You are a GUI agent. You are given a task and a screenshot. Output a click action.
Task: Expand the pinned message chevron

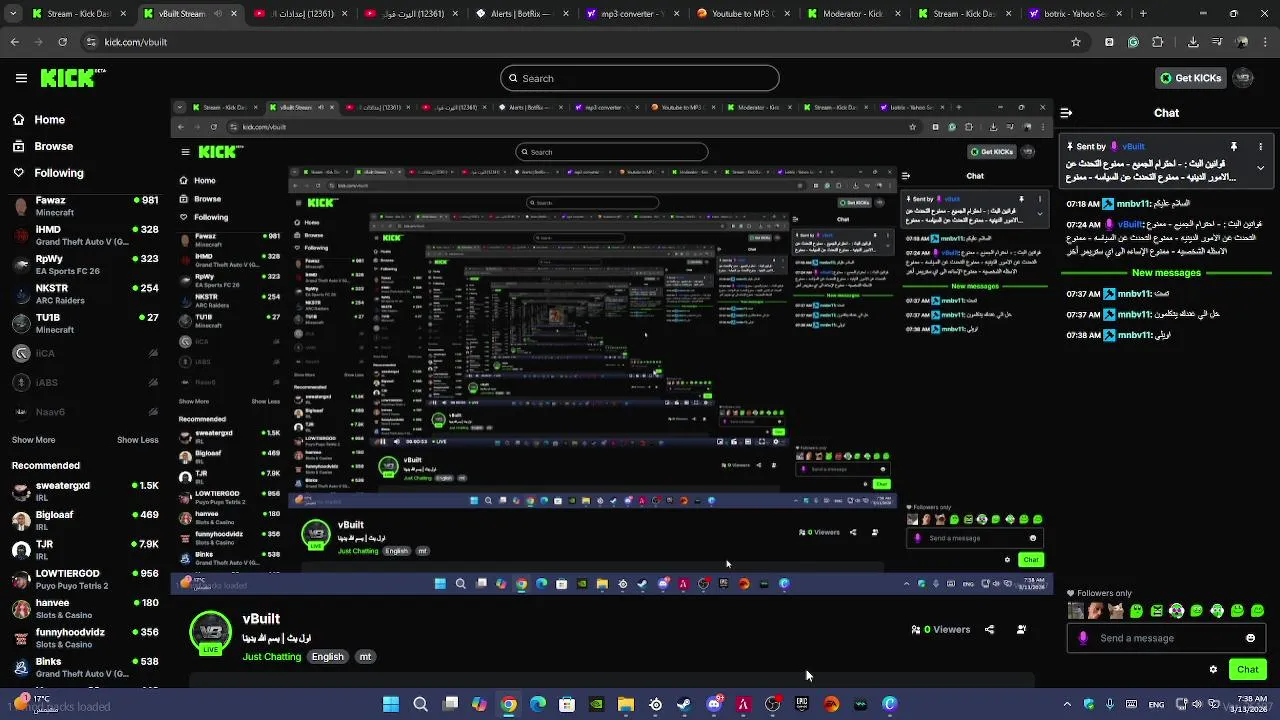[1260, 168]
